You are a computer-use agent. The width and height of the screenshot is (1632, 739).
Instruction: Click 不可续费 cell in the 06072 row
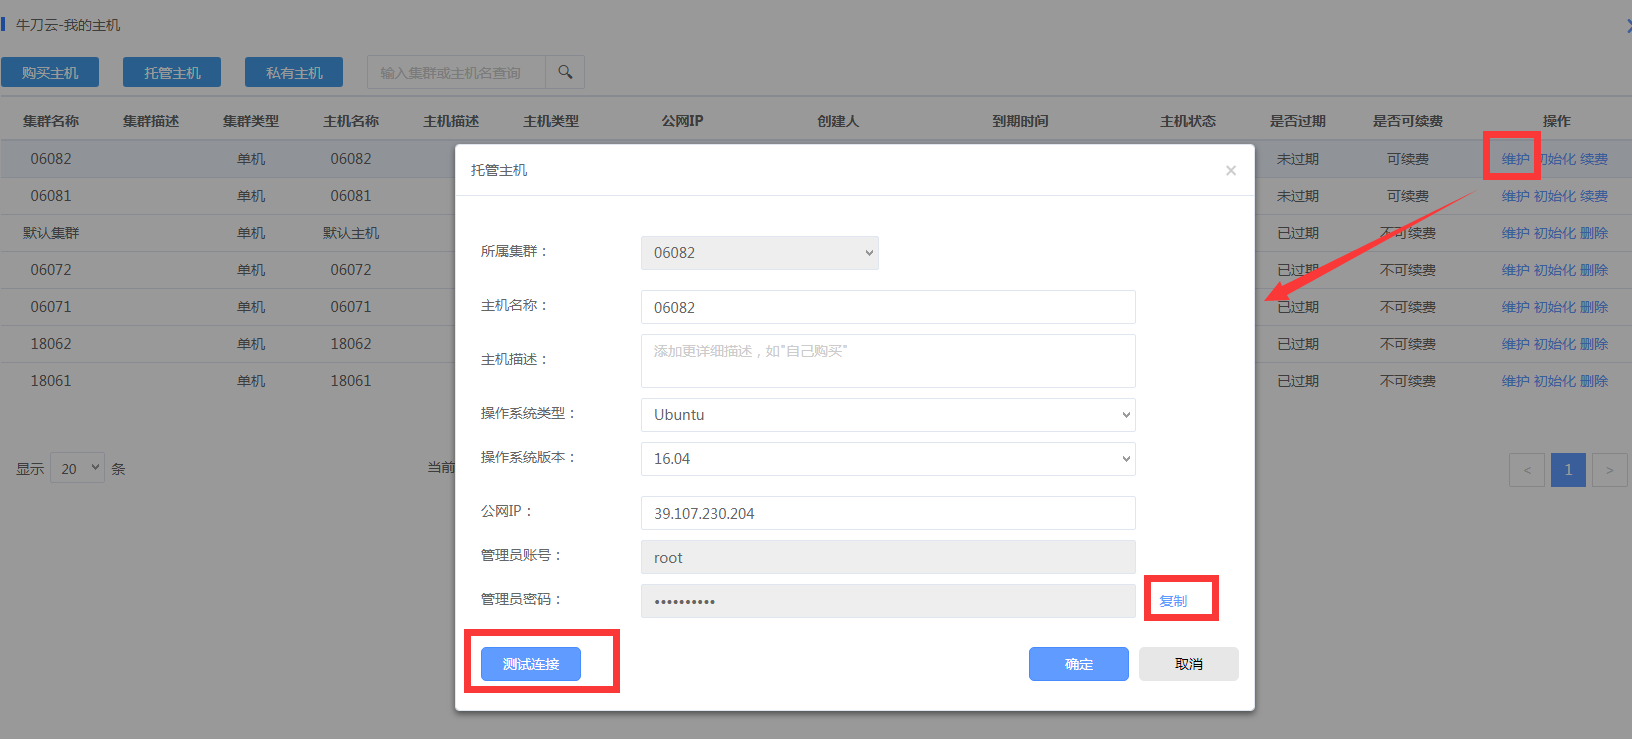tap(1408, 270)
